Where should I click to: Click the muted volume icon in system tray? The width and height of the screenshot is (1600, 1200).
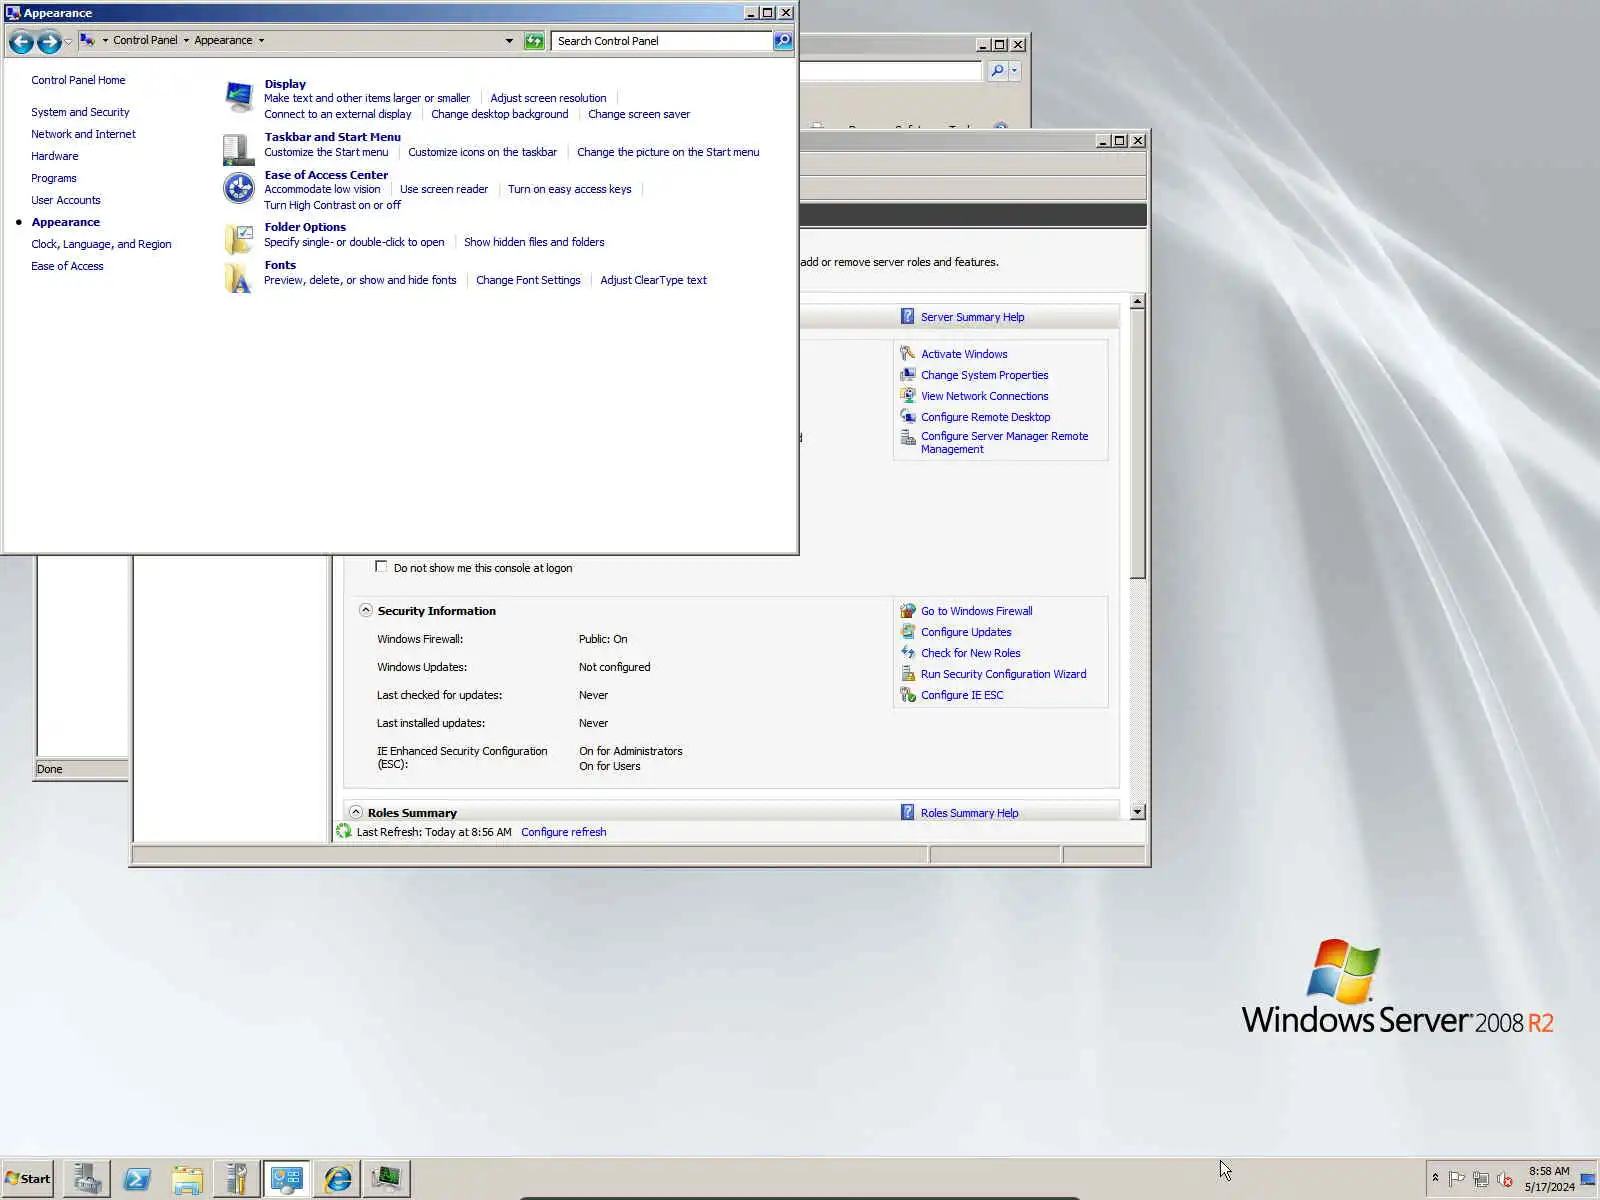tap(1504, 1179)
